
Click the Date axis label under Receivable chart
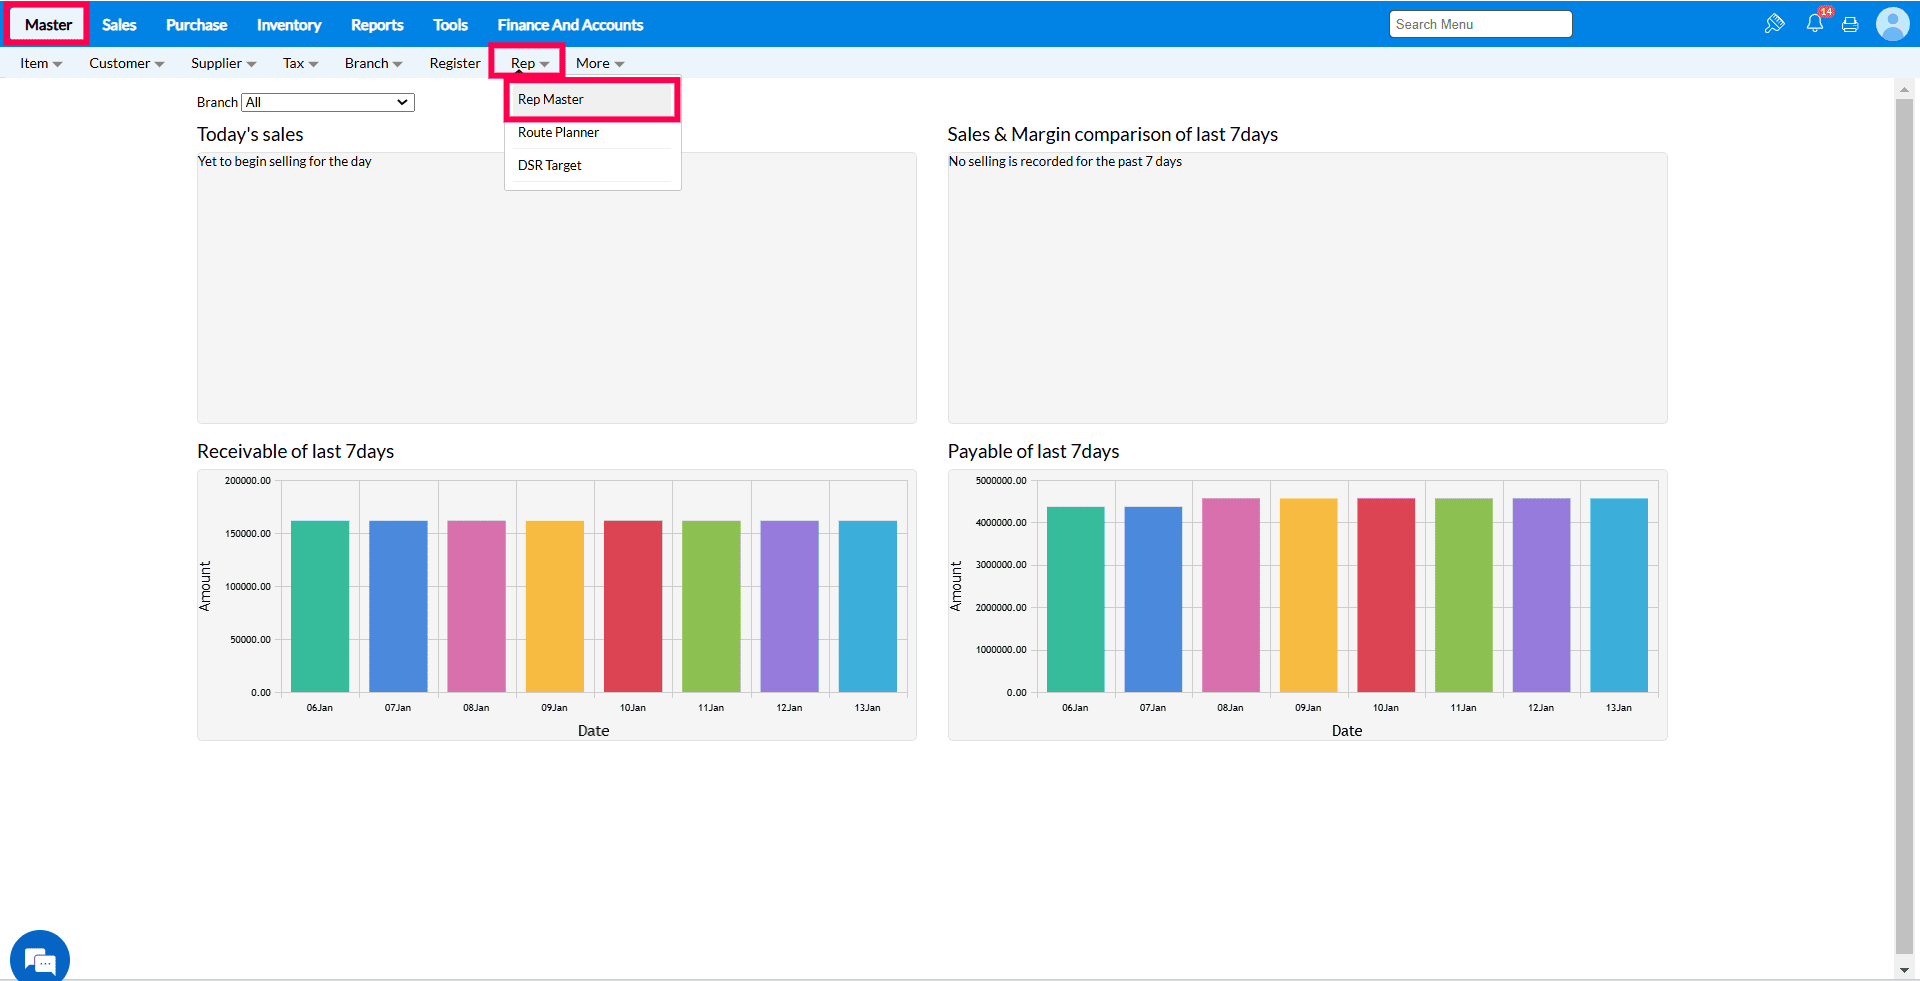click(x=594, y=731)
